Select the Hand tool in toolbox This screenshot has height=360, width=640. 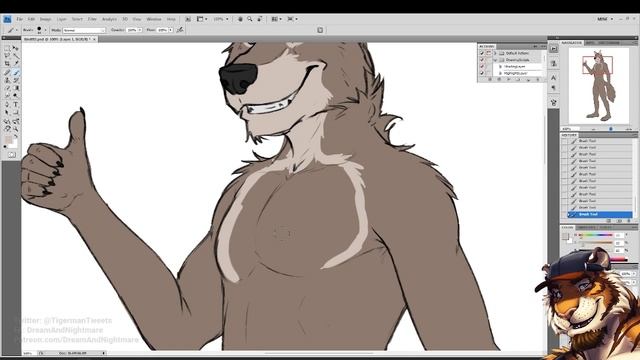7,129
